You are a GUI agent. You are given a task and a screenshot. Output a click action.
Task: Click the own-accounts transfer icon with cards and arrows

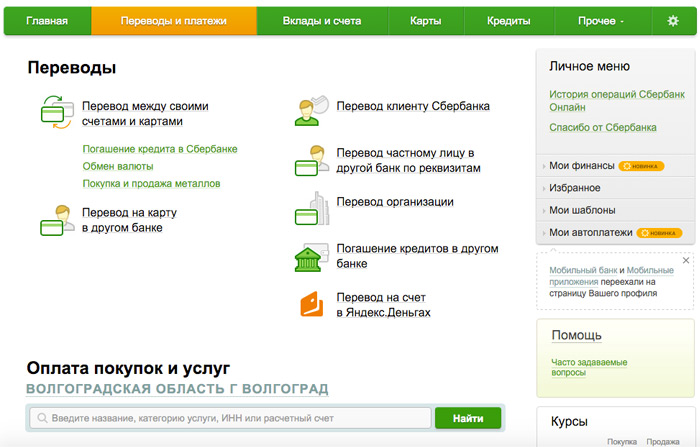57,112
